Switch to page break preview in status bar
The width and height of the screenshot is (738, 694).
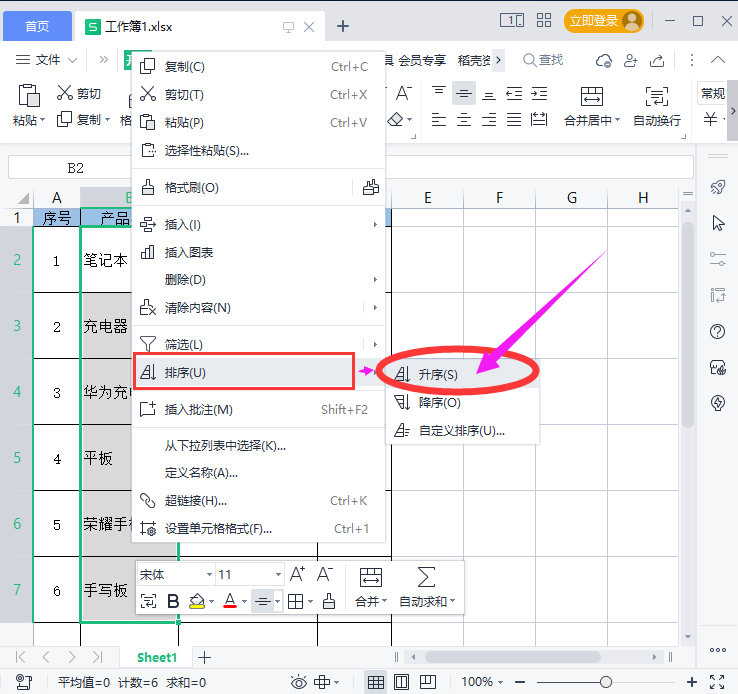tap(428, 682)
